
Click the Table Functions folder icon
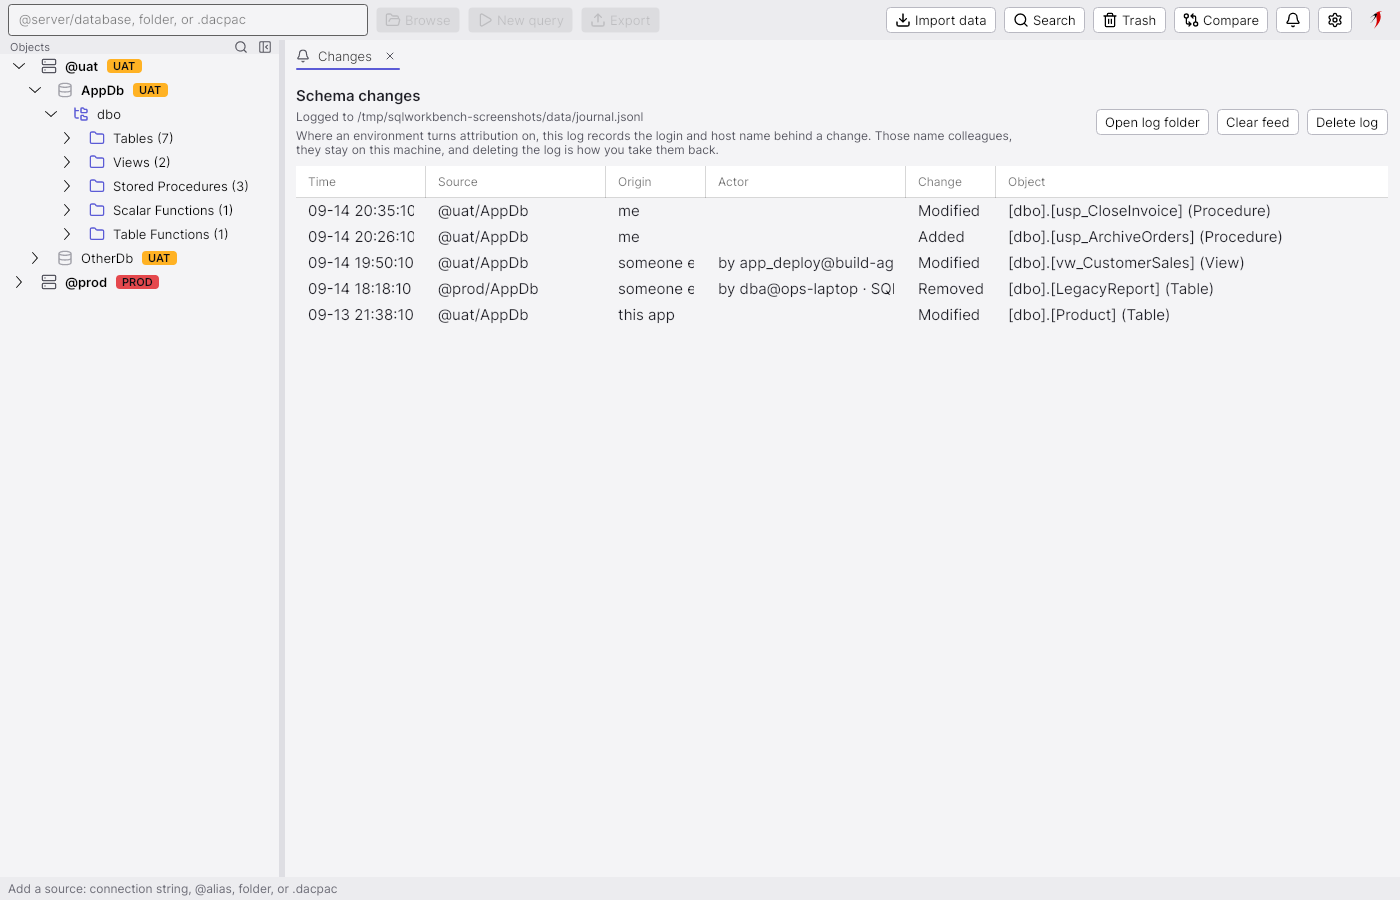pos(97,234)
